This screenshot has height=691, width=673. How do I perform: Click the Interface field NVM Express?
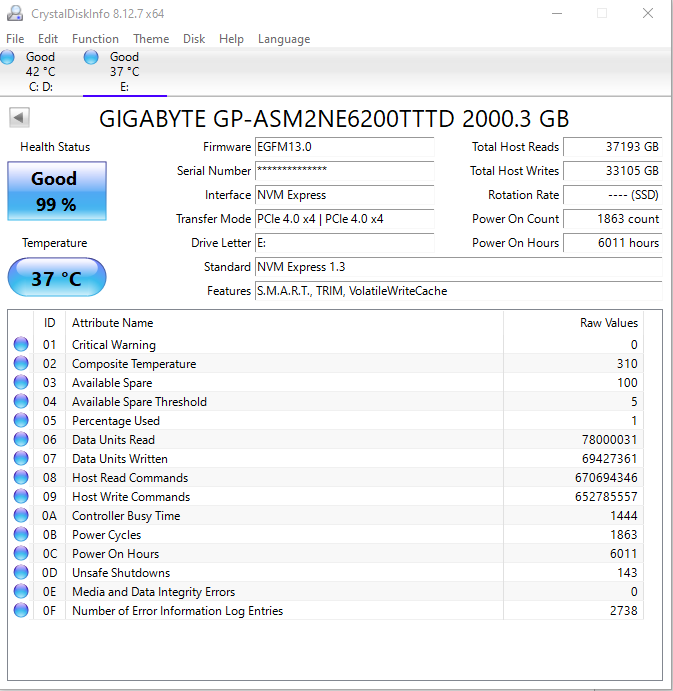[x=345, y=195]
